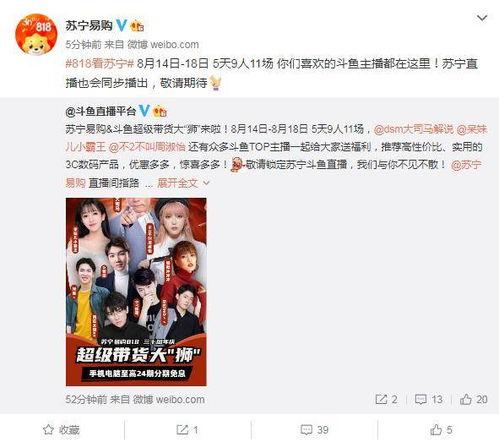The width and height of the screenshot is (499, 442).
Task: Open the 39 comments section
Action: click(x=314, y=430)
